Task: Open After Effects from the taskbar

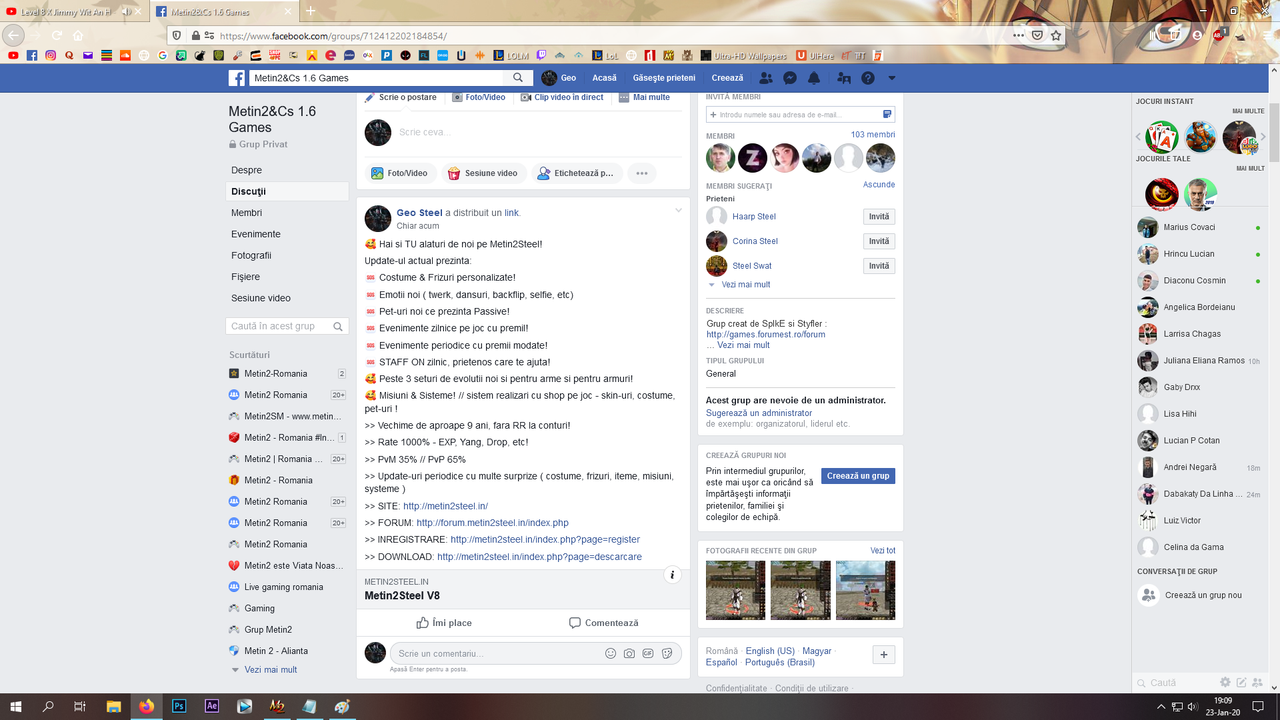Action: pyautogui.click(x=212, y=706)
